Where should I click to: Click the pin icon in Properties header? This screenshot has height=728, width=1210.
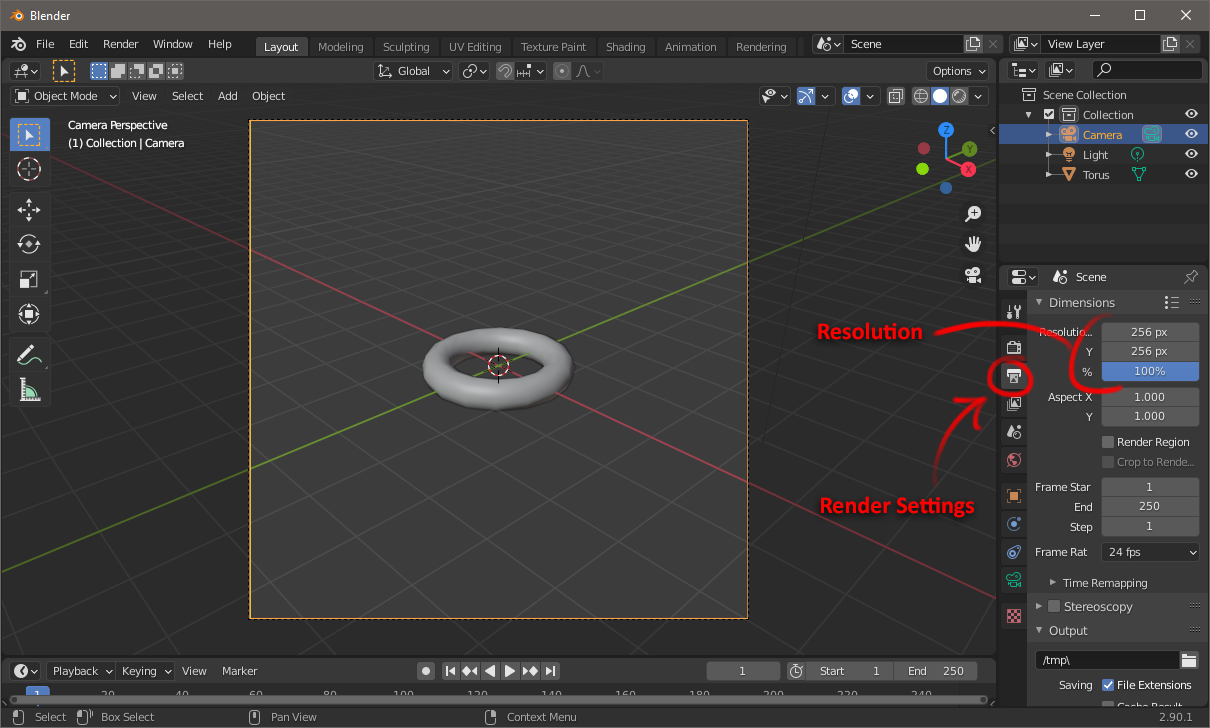click(1190, 277)
